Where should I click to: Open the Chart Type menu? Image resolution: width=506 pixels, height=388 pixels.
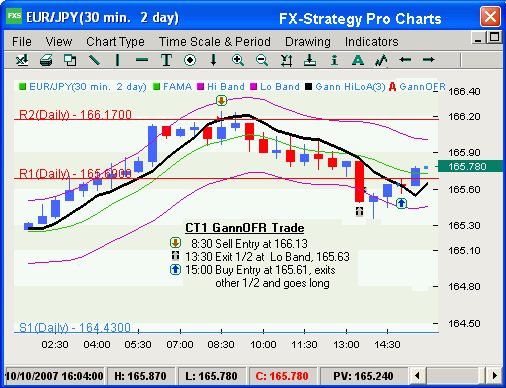pyautogui.click(x=115, y=42)
